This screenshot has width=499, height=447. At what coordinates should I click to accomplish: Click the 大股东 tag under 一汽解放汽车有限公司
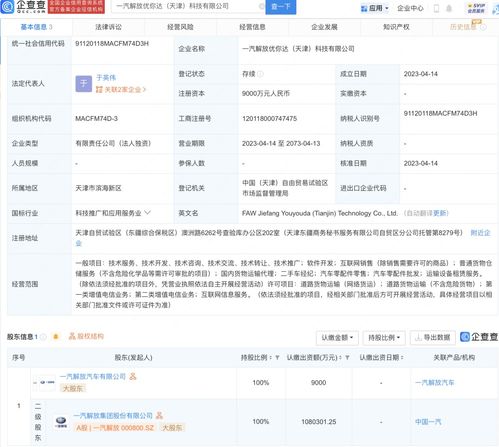pos(73,388)
